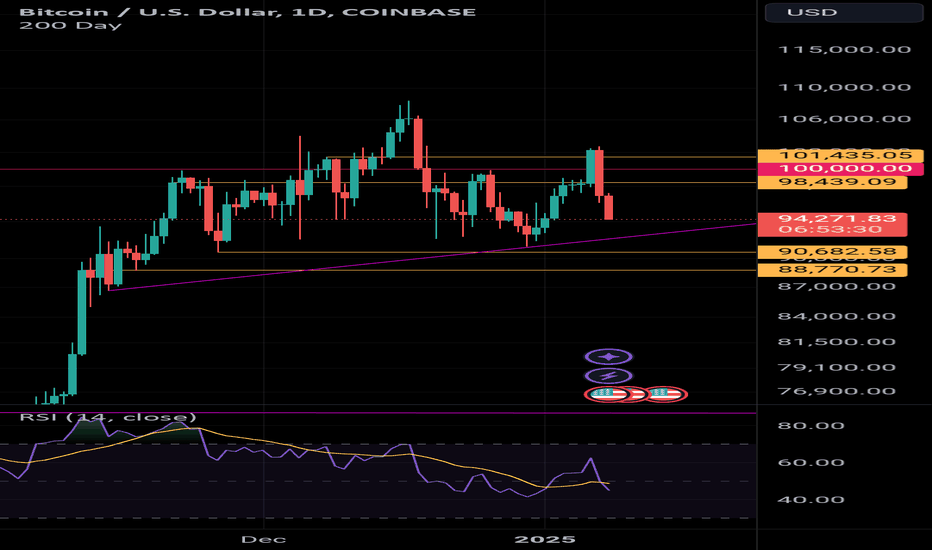Click the 60.00 RSI scale value
This screenshot has width=932, height=550.
point(811,463)
